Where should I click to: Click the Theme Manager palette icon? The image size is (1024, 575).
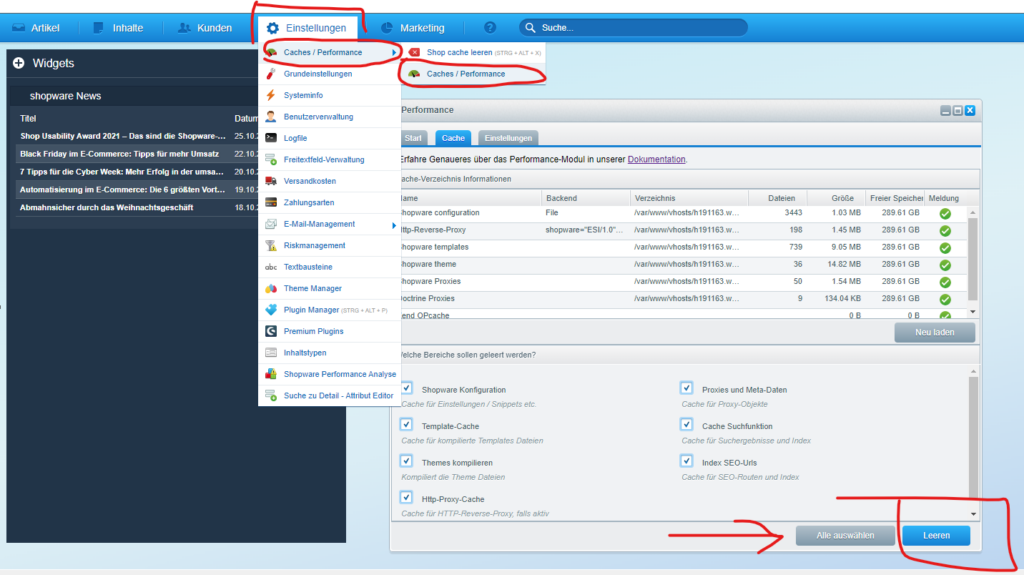271,288
